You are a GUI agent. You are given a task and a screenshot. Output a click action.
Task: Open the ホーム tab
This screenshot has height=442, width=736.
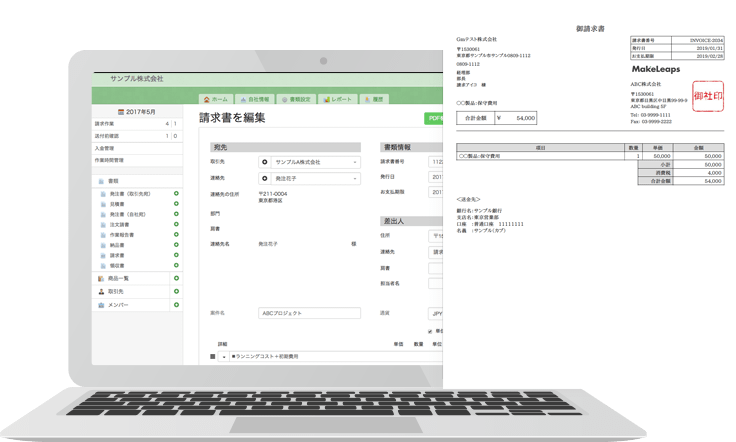215,100
